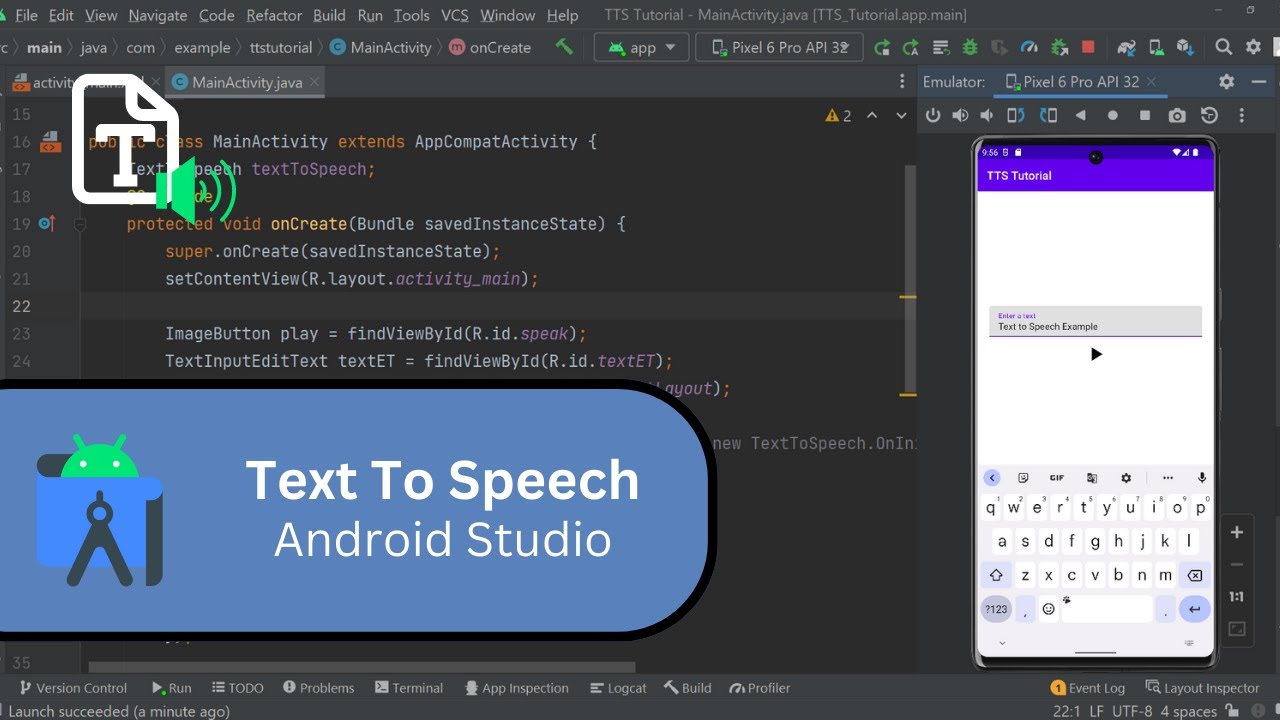Zoom in the emulator view
The width and height of the screenshot is (1280, 720).
tap(1237, 532)
